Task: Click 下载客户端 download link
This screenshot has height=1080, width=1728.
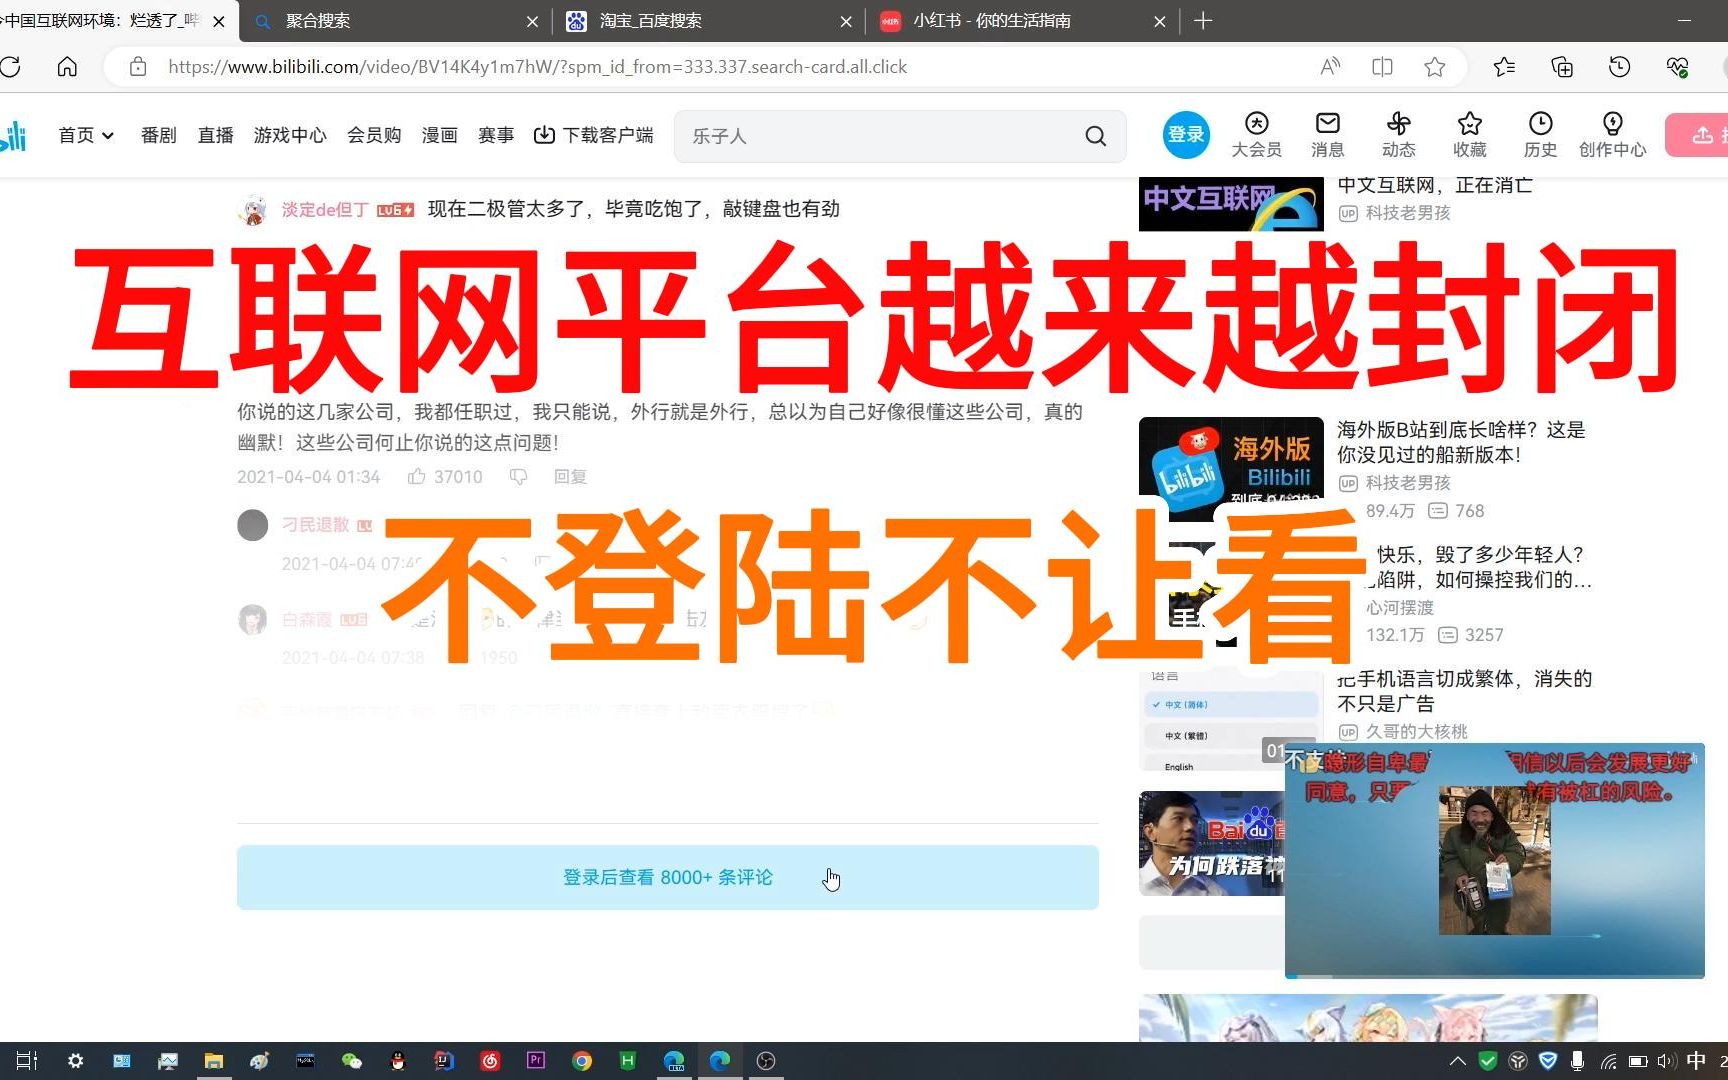Action: tap(594, 135)
